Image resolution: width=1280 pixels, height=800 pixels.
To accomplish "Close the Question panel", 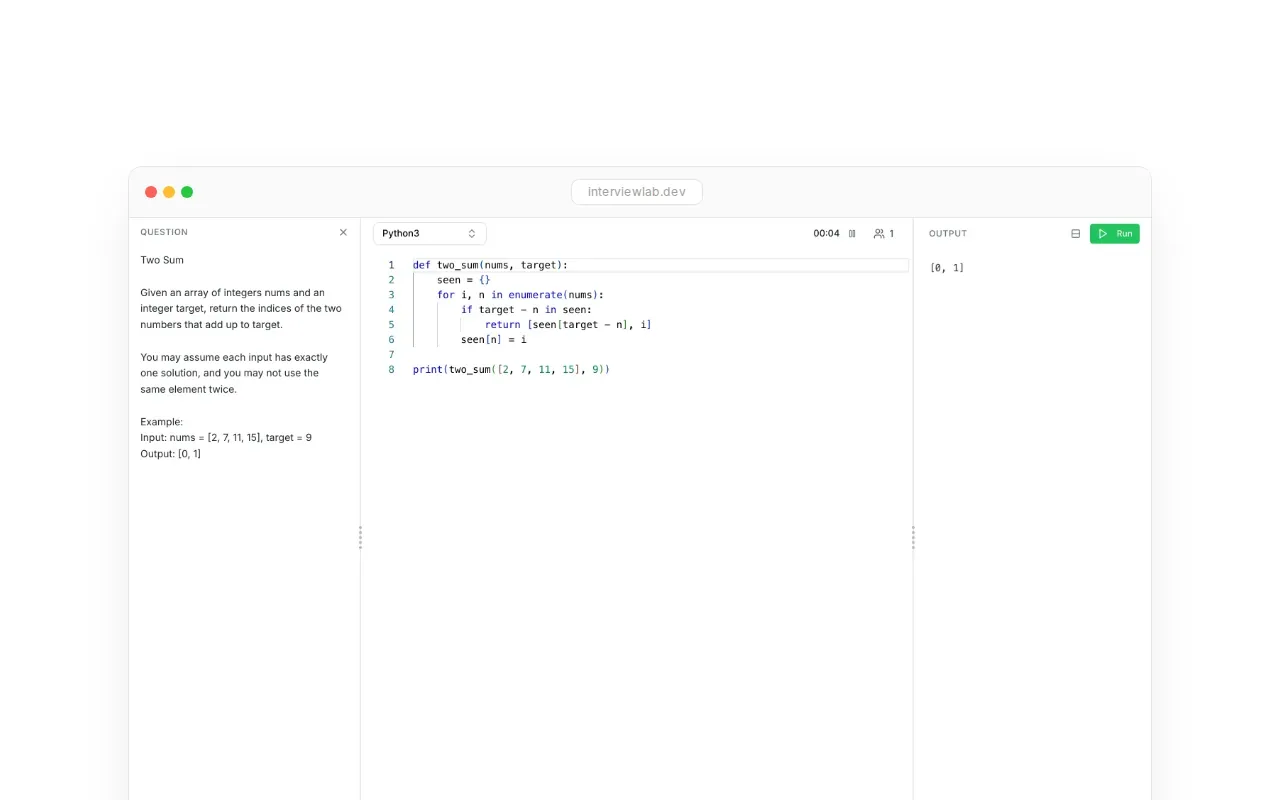I will coord(343,232).
